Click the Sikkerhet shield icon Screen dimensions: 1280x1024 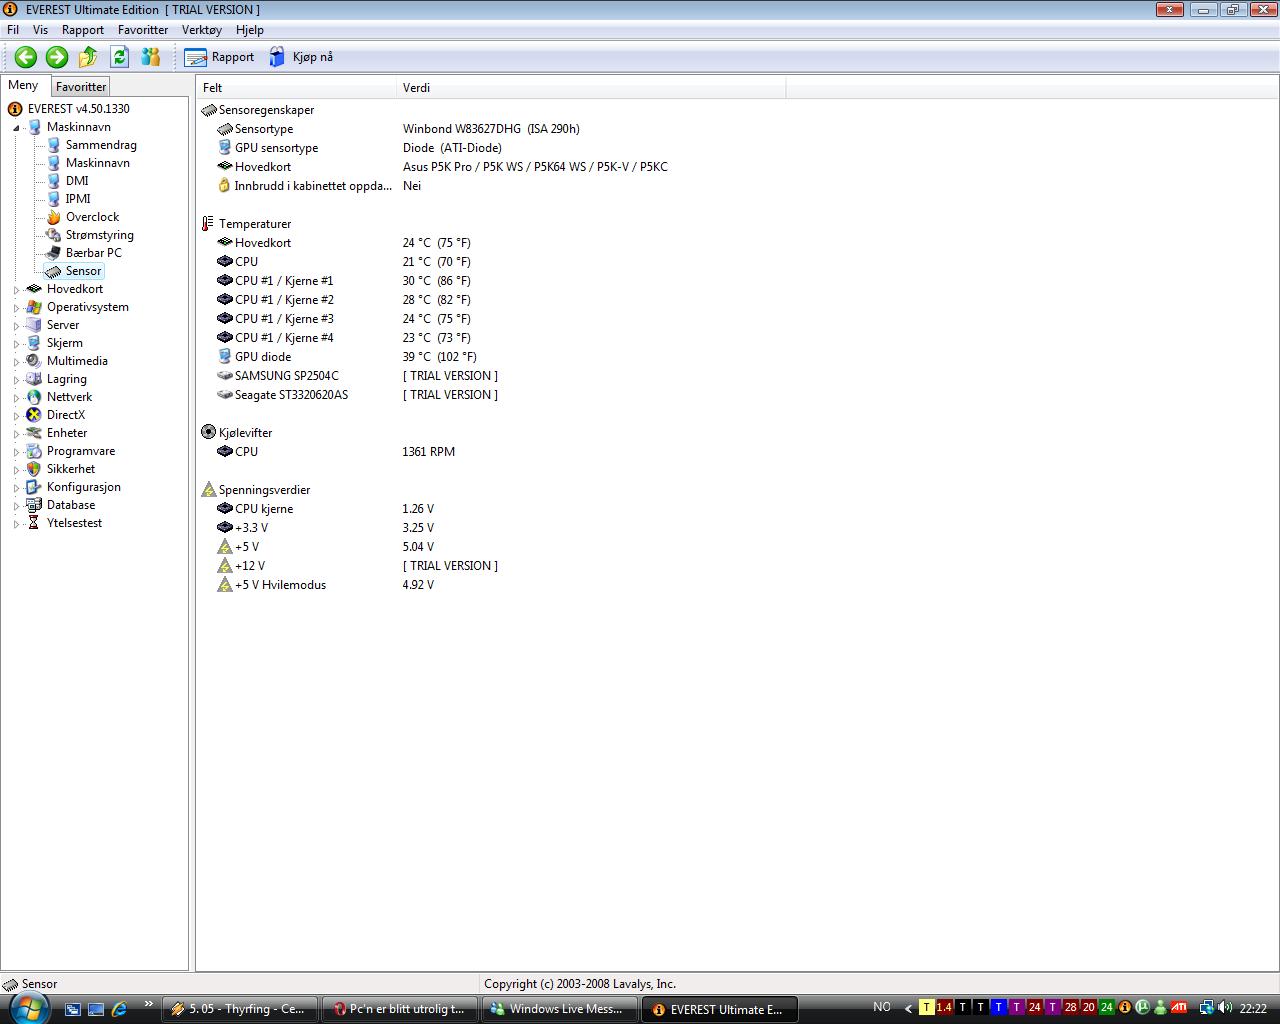point(34,469)
